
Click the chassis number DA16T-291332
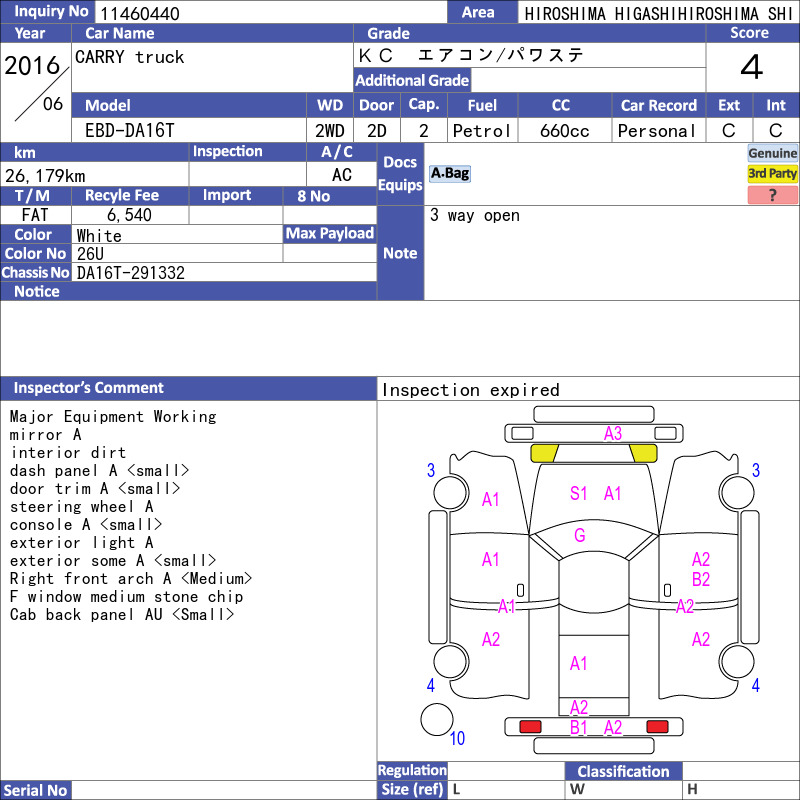pos(131,273)
